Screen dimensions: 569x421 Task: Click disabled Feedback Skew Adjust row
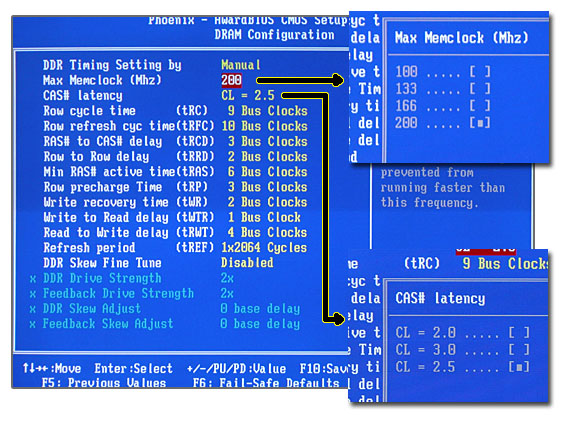click(165, 324)
